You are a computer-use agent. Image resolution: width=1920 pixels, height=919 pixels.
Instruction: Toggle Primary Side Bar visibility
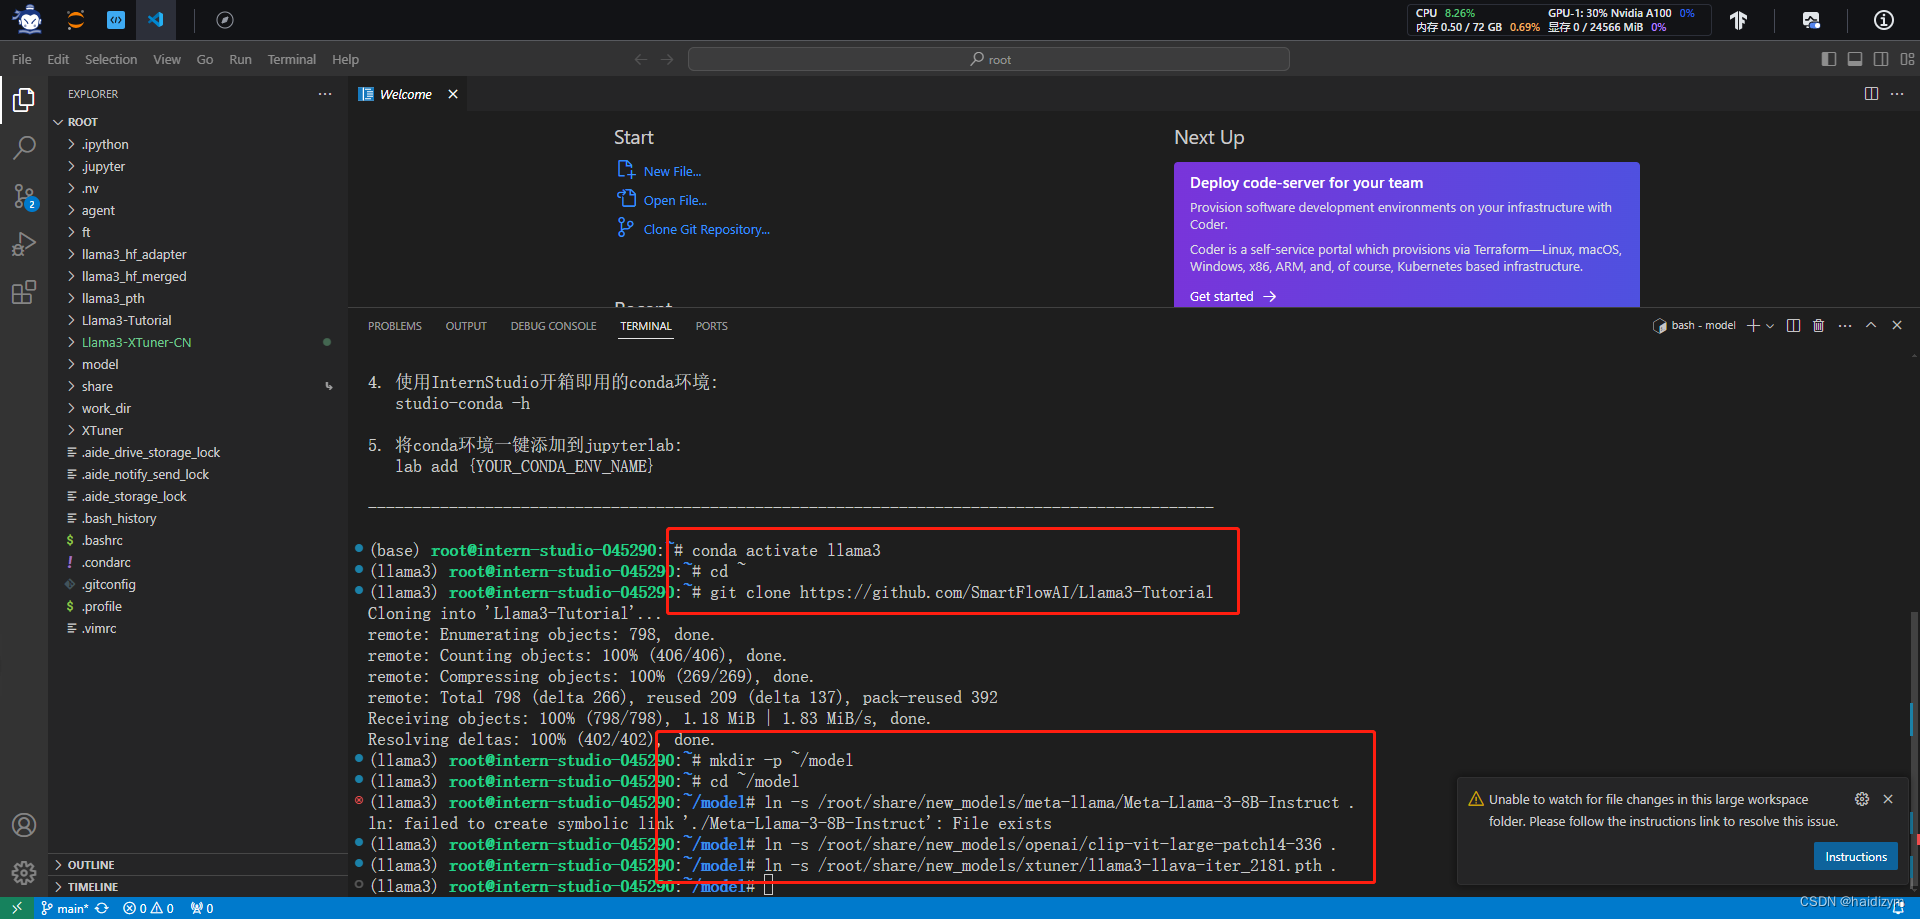[1829, 59]
